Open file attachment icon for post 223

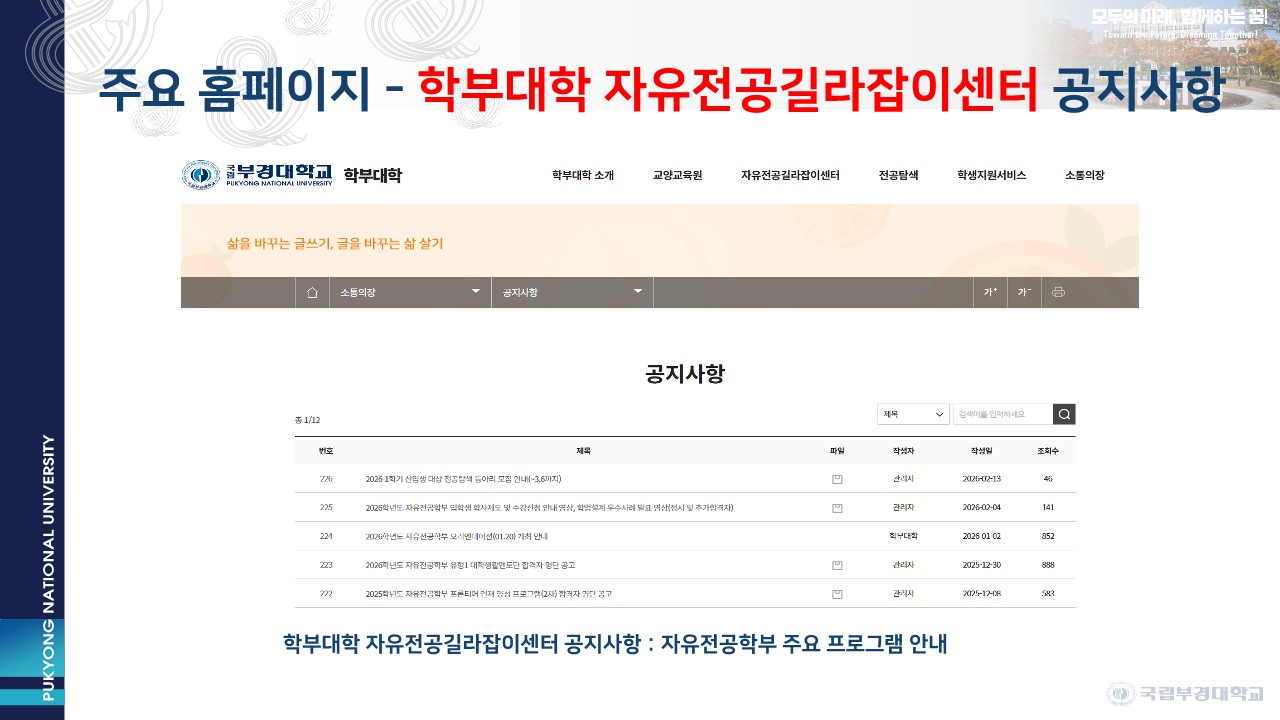coord(837,565)
